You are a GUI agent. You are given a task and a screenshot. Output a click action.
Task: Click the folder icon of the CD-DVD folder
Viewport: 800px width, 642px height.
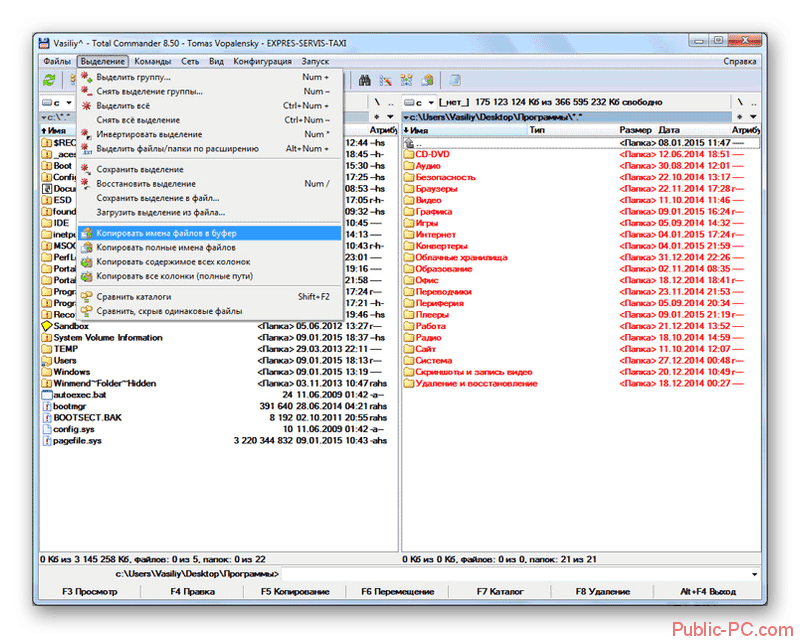408,154
